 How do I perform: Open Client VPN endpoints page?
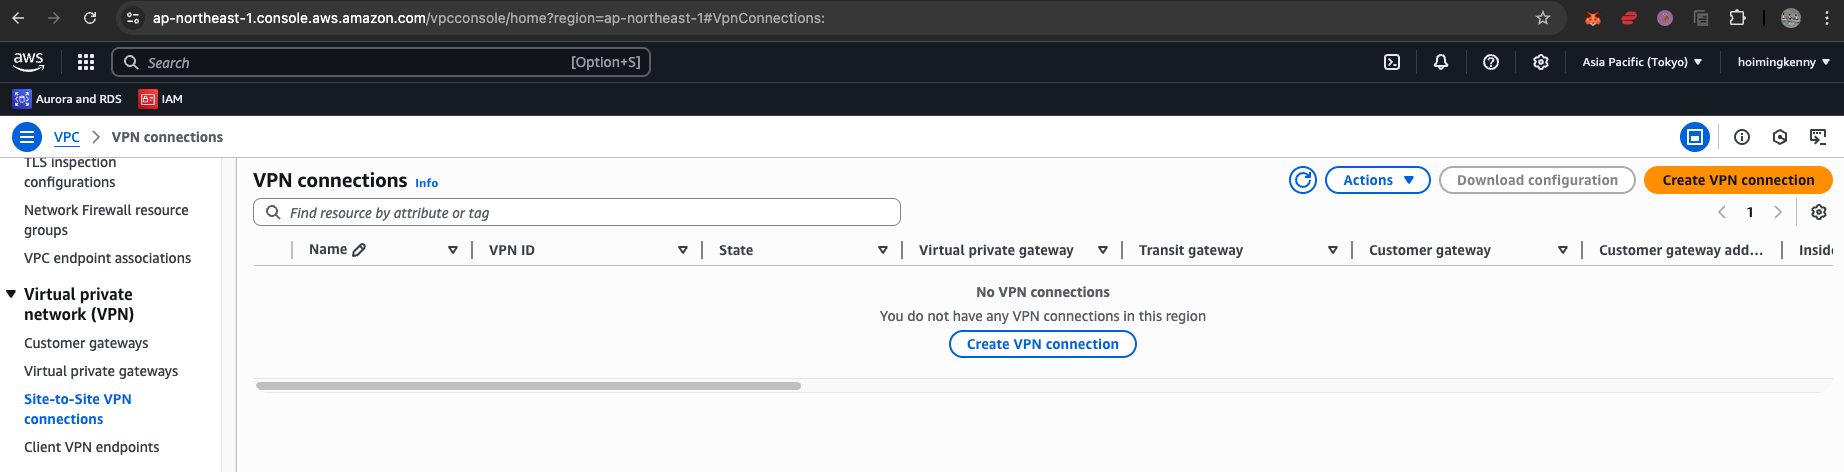[92, 447]
